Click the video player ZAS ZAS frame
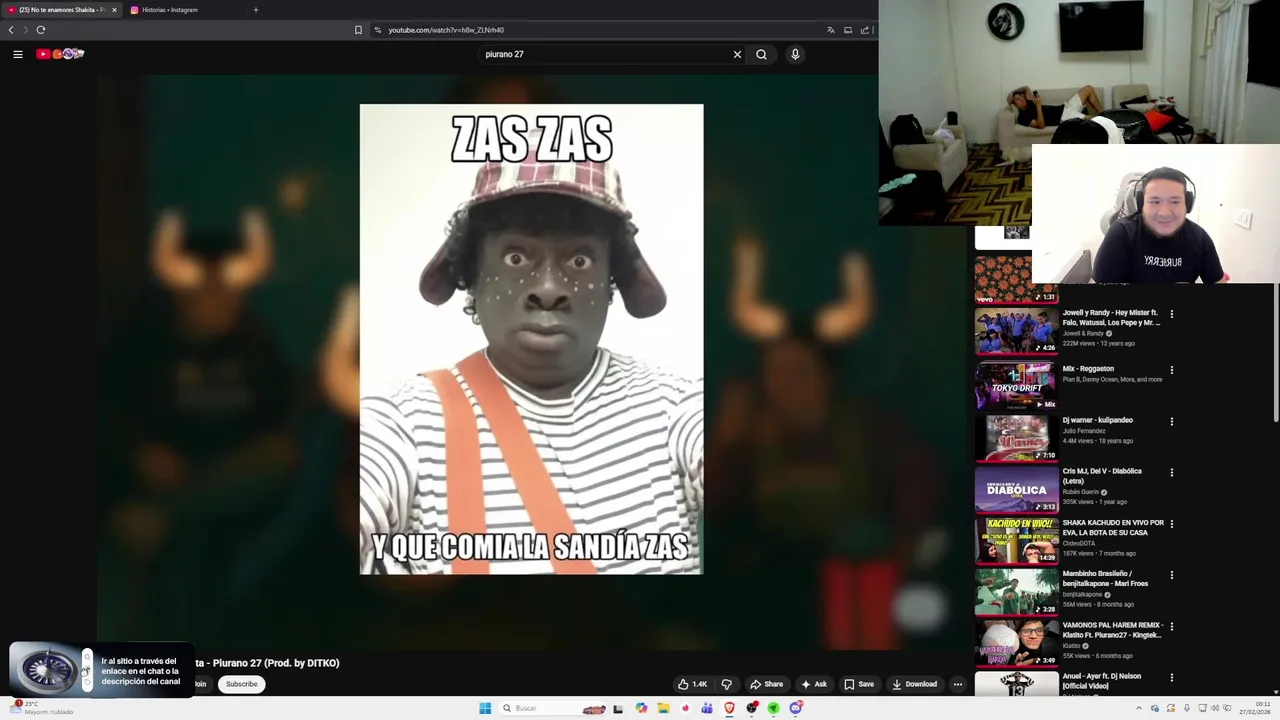Screen dimensions: 1280x720 click(531, 339)
